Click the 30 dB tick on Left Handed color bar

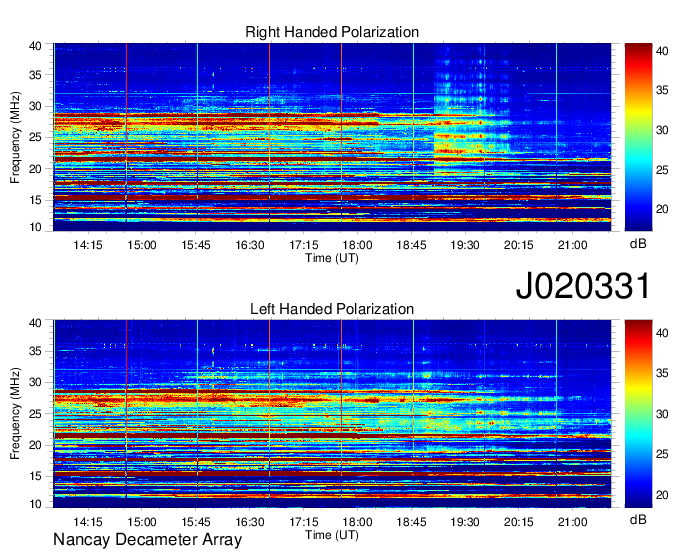662,414
